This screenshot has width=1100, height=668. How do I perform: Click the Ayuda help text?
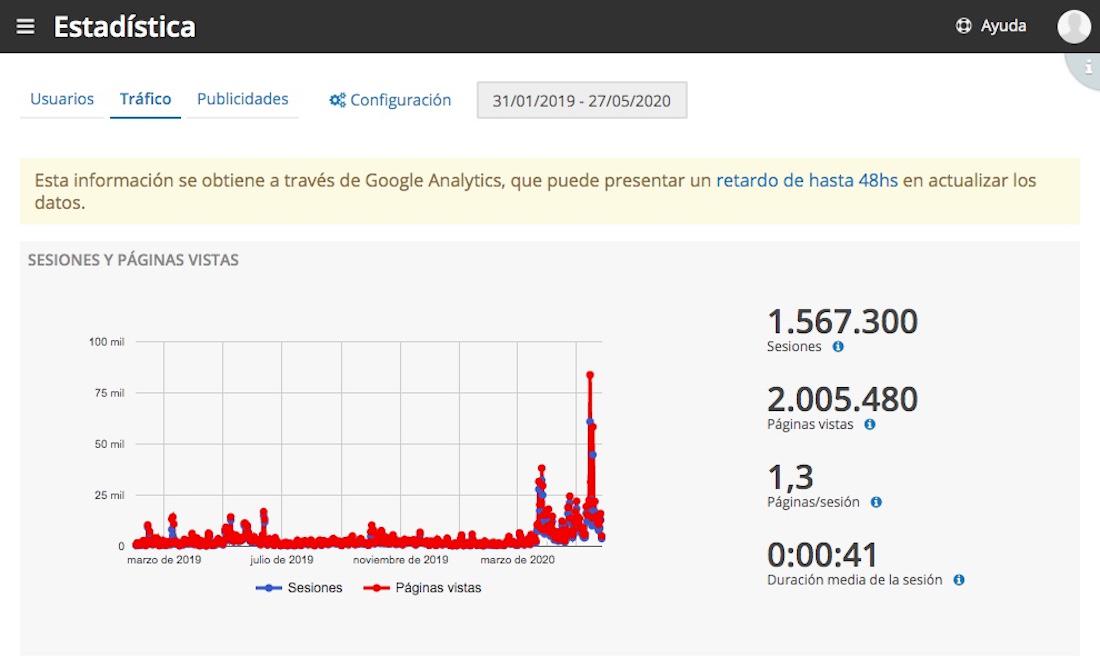click(1003, 27)
